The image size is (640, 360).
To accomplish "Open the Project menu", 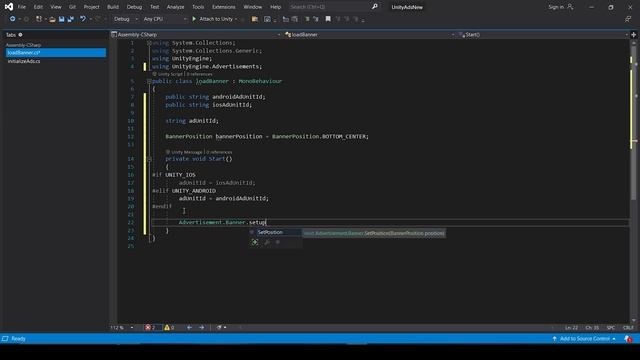I will point(91,7).
